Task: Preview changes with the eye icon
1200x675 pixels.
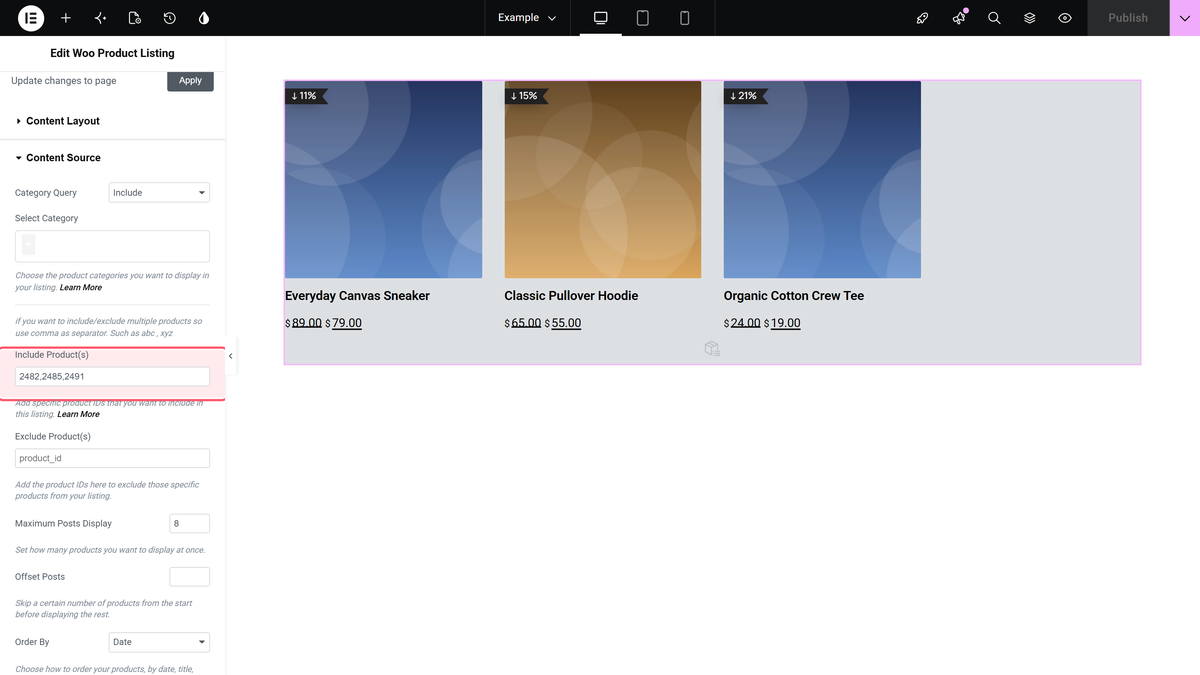Action: (1065, 18)
